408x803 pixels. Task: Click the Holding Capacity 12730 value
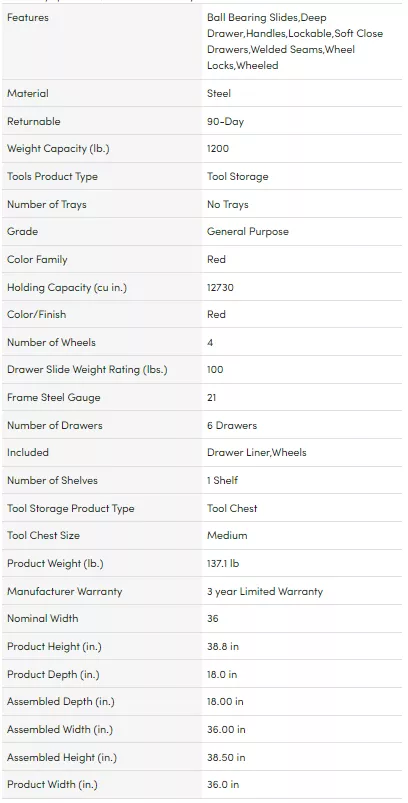click(x=220, y=287)
